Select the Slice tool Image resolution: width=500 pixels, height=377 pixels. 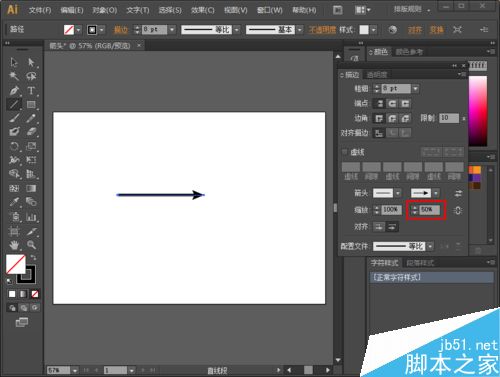[x=31, y=231]
